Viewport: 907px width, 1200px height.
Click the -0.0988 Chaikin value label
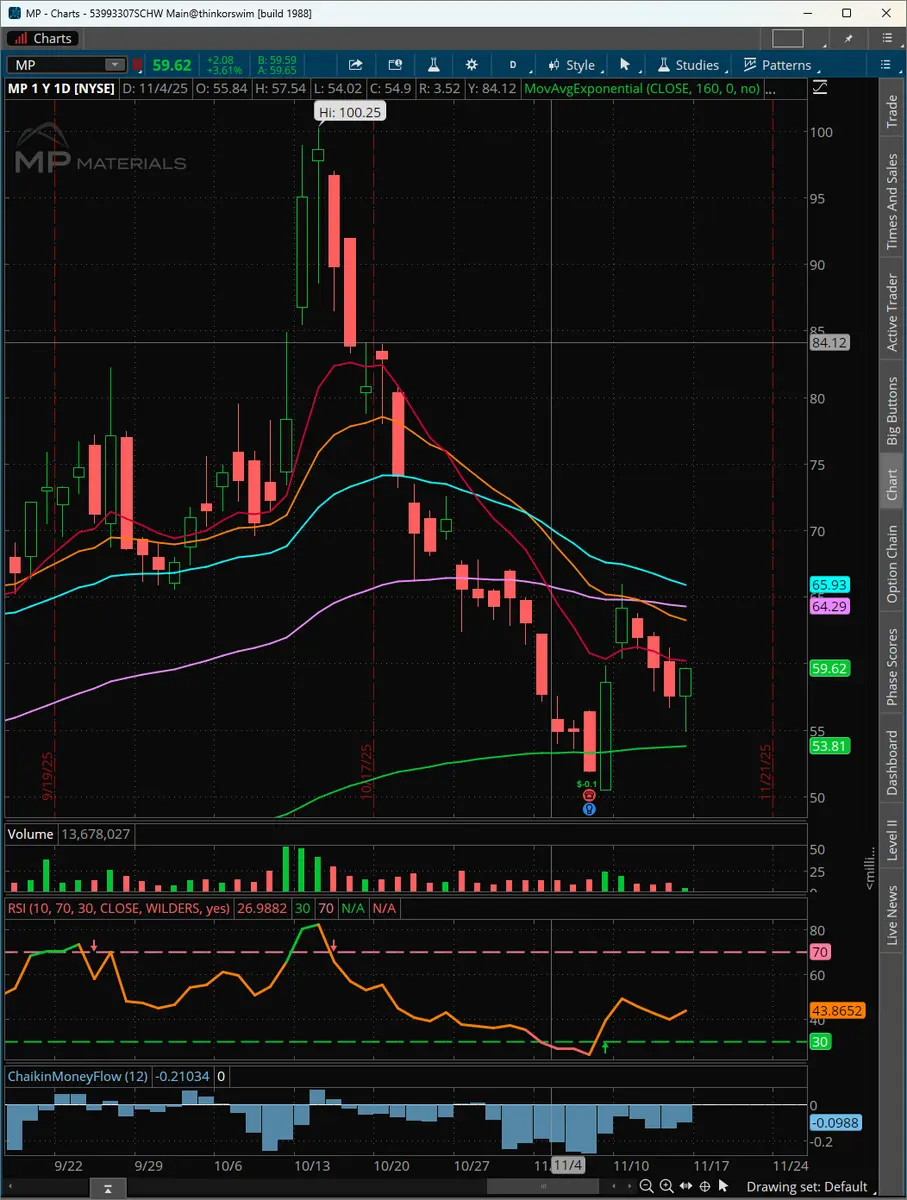(x=835, y=1123)
